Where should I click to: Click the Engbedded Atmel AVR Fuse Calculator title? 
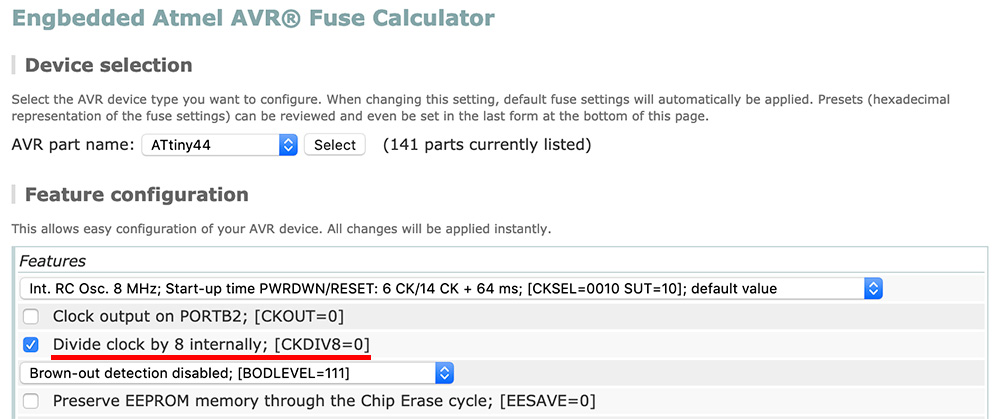pyautogui.click(x=253, y=18)
